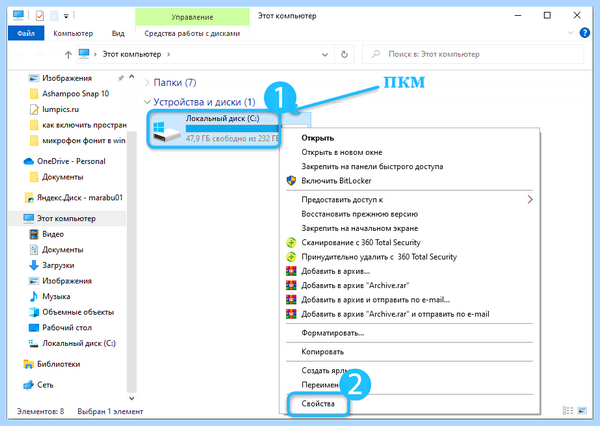
Task: Select OneDrive - Personal in sidebar
Action: [71, 162]
